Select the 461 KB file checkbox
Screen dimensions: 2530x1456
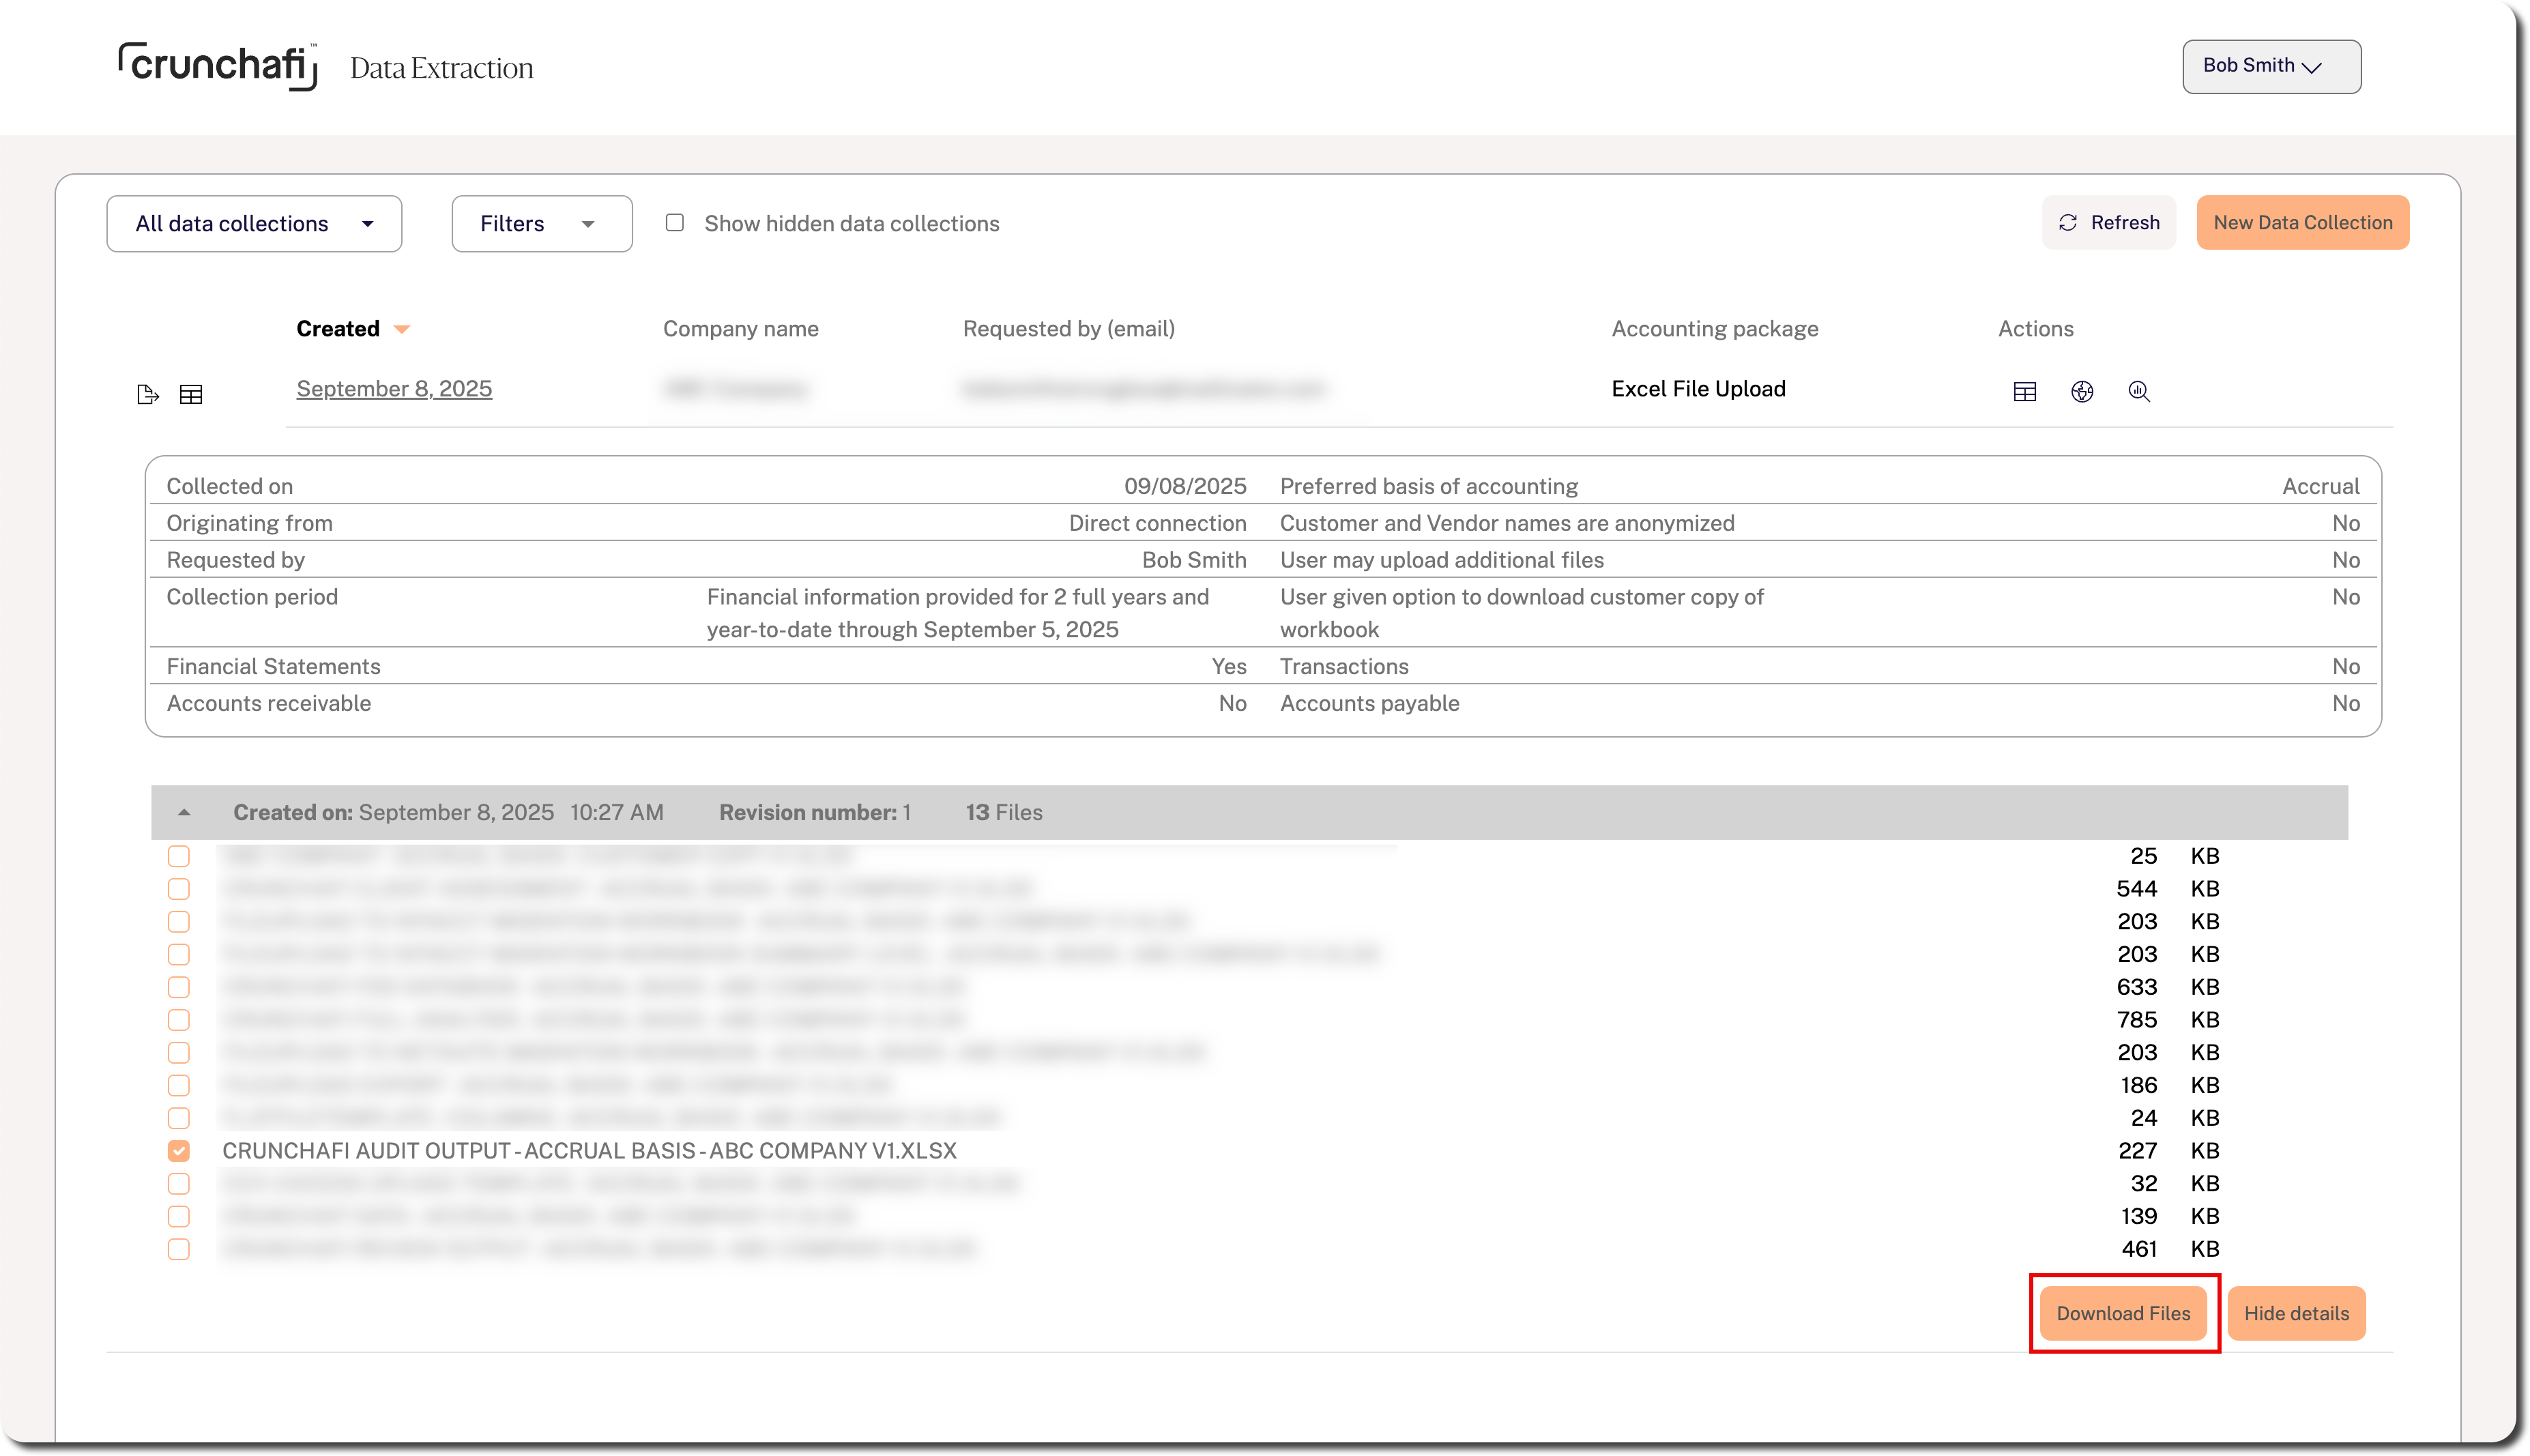(x=179, y=1249)
